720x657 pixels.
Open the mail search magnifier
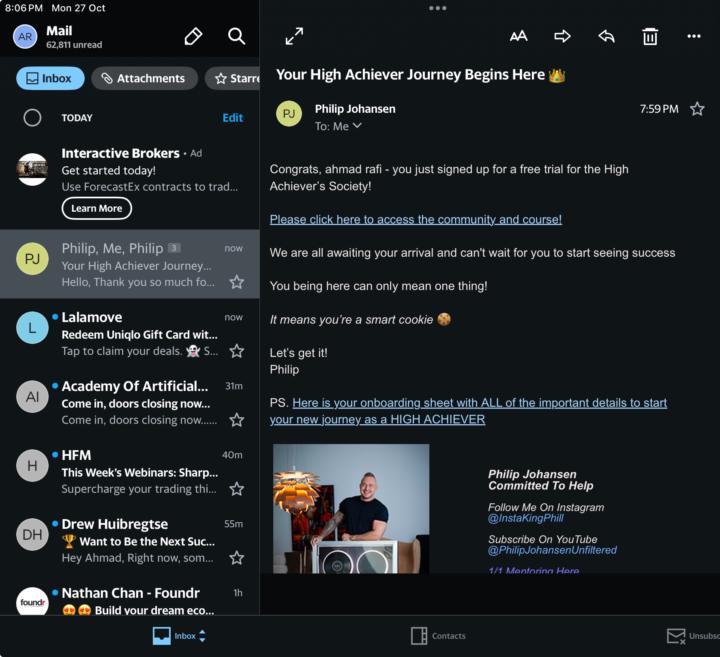click(236, 37)
